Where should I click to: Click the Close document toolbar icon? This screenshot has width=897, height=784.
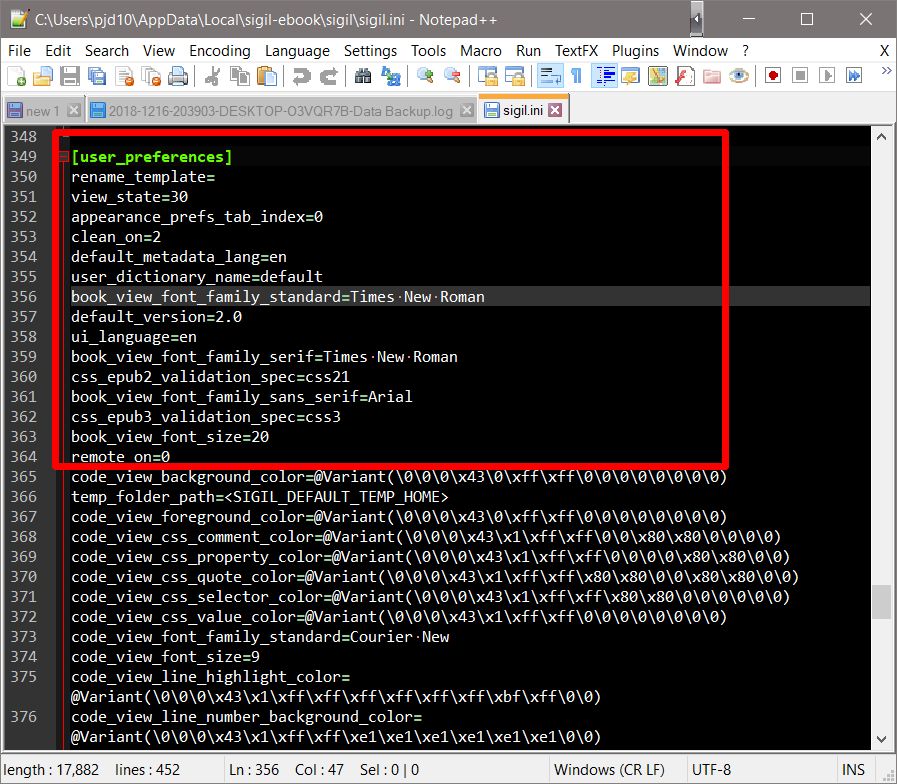(124, 76)
